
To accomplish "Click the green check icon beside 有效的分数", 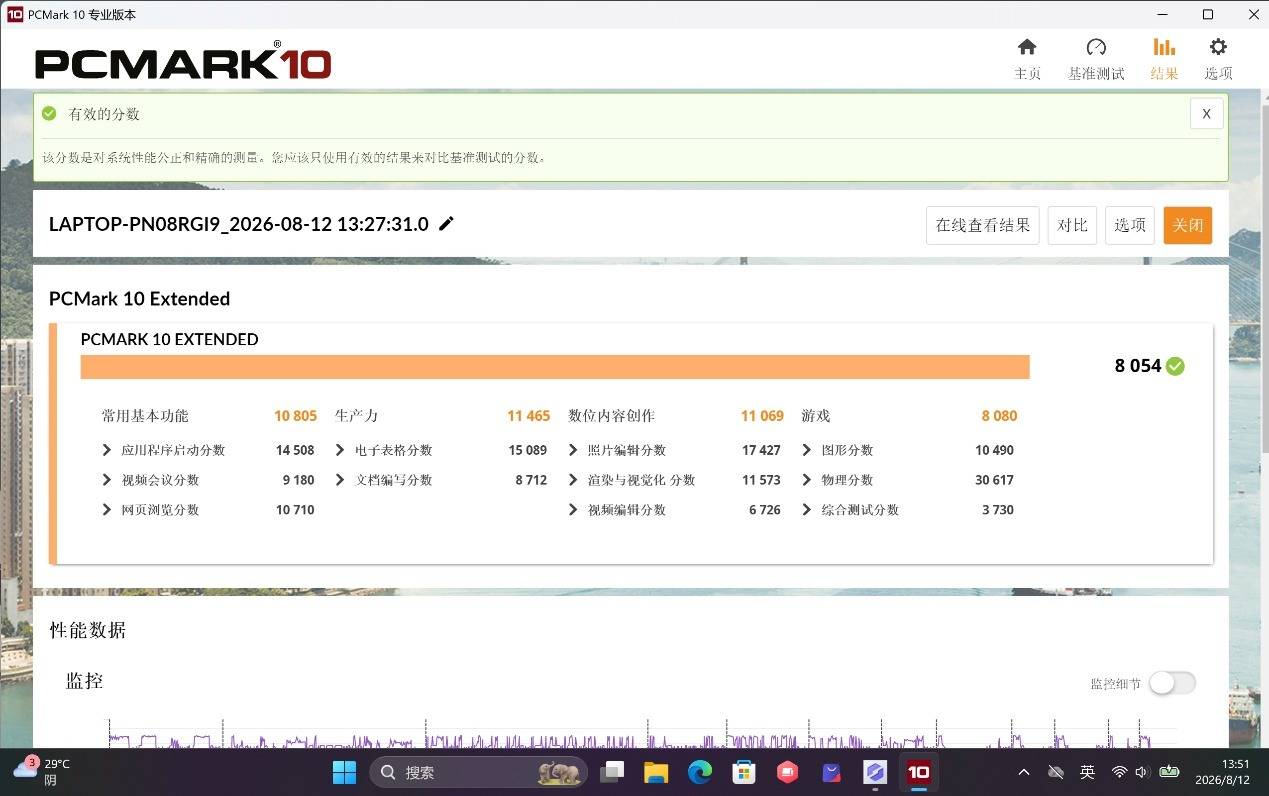I will (x=49, y=114).
